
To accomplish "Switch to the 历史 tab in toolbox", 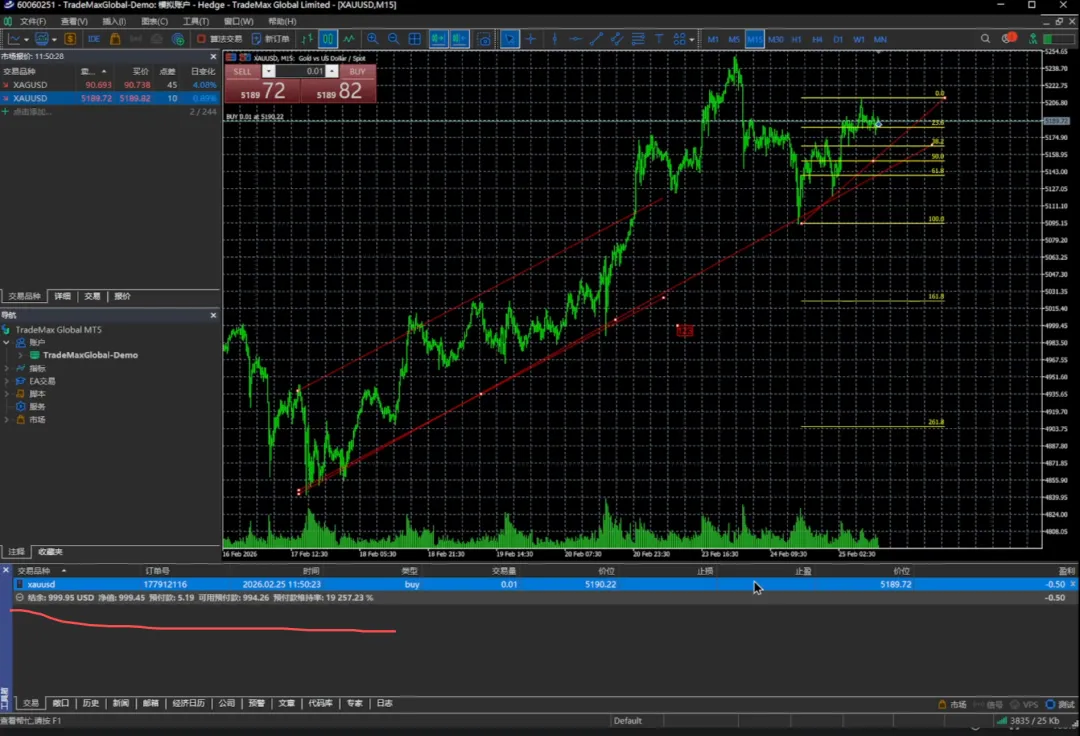I will pyautogui.click(x=91, y=703).
